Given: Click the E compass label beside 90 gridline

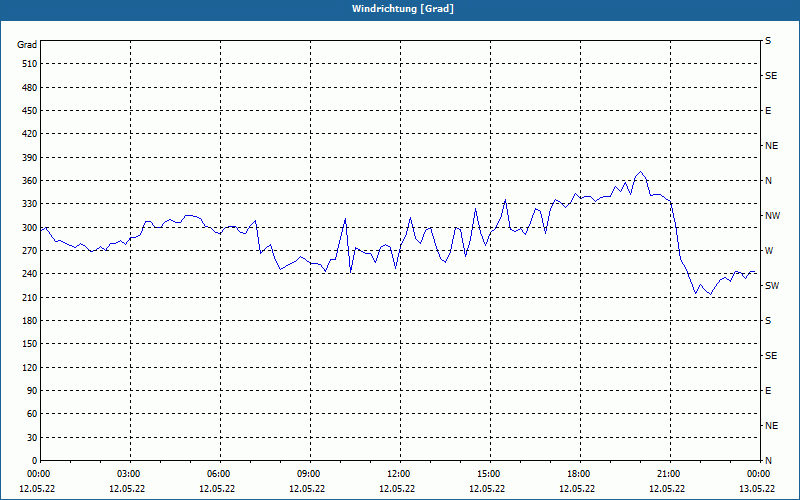Looking at the screenshot, I should tap(768, 391).
